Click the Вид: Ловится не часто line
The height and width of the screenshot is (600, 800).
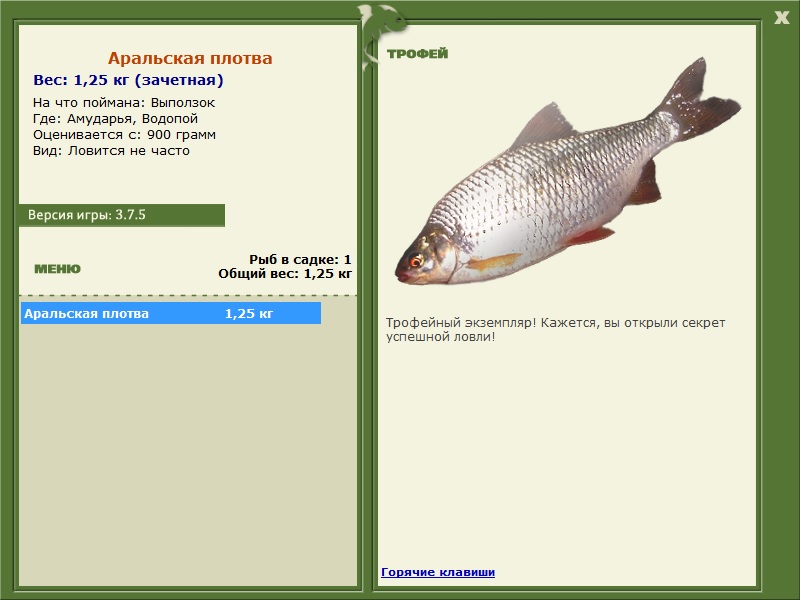[111, 151]
